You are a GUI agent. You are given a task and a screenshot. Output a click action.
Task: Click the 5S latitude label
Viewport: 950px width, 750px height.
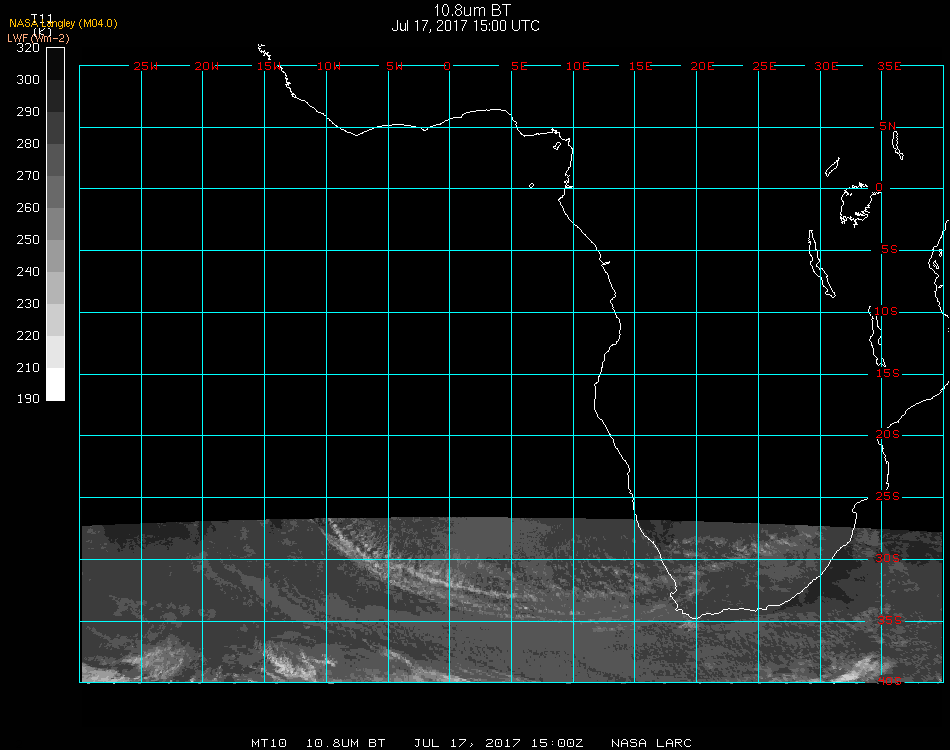point(889,250)
